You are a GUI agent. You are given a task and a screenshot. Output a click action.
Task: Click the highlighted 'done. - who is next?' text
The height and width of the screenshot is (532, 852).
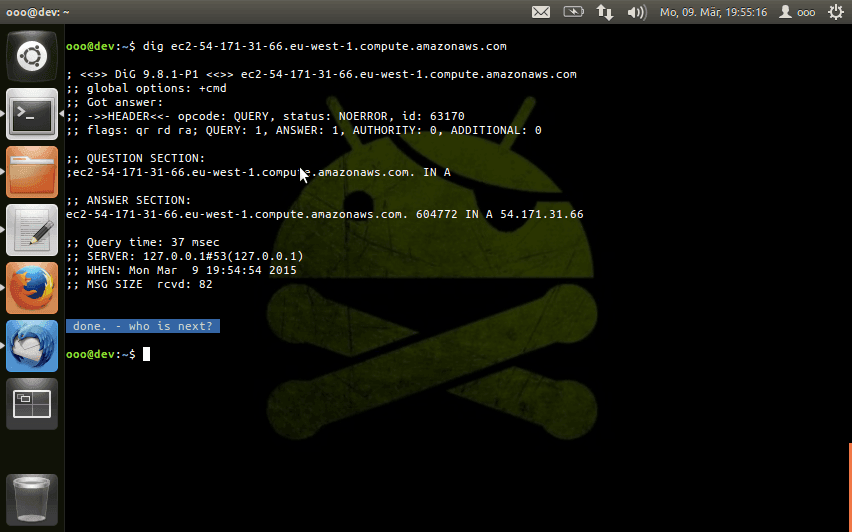[143, 326]
